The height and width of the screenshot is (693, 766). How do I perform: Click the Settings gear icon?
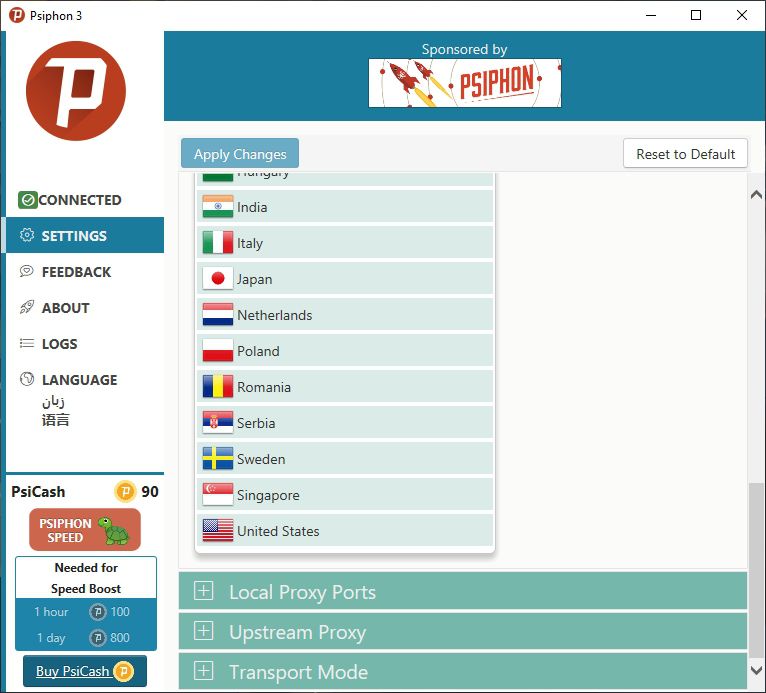(27, 235)
